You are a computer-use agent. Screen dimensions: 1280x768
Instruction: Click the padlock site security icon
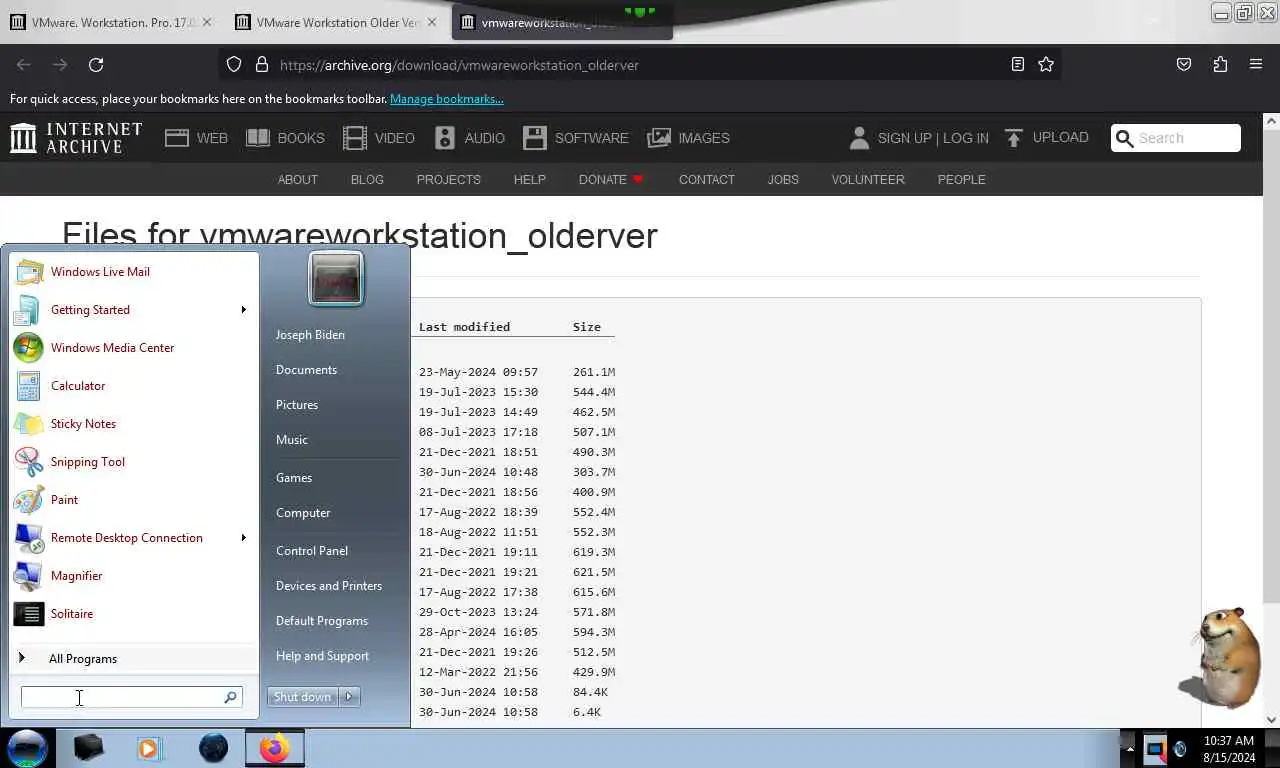coord(262,65)
